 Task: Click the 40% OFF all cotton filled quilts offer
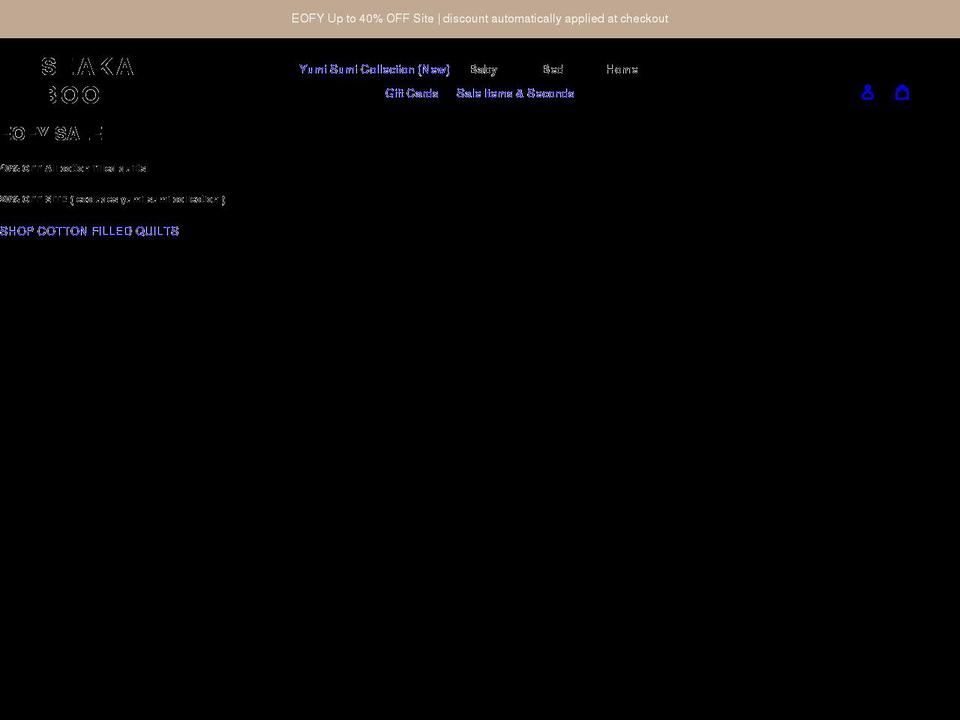[73, 168]
